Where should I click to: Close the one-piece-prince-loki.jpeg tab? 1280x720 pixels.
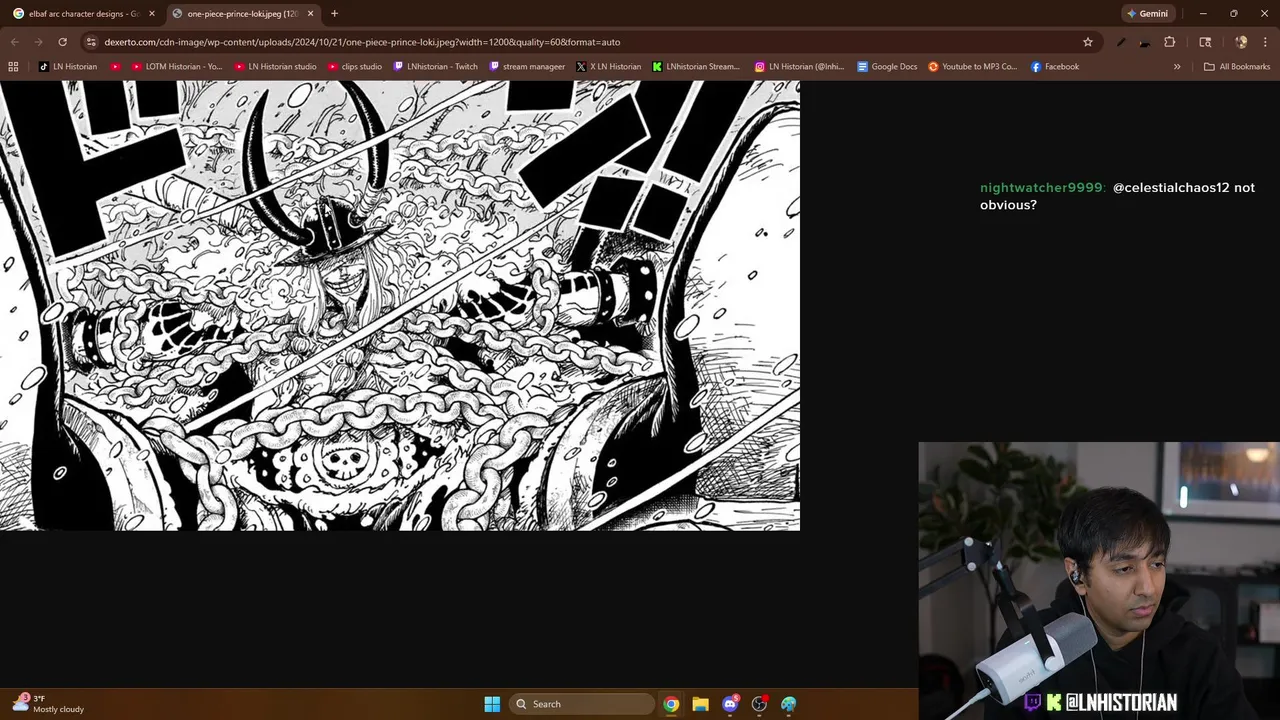pos(310,14)
